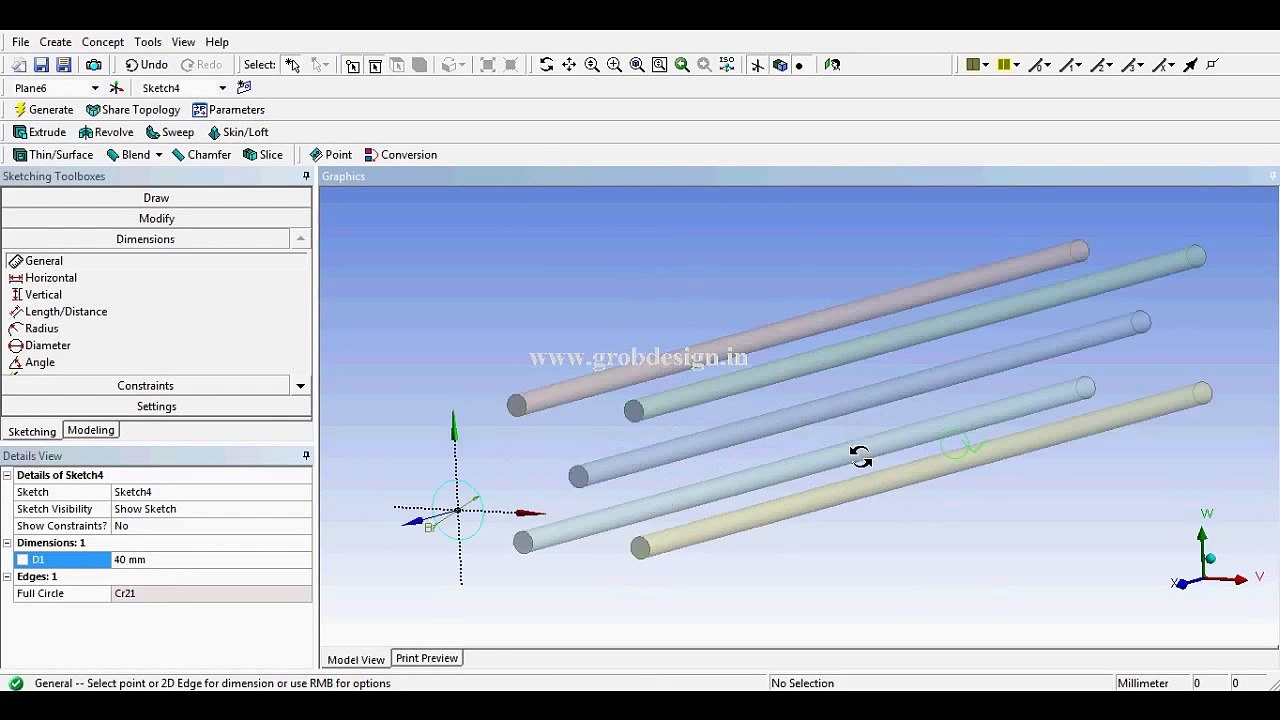1280x720 pixels.
Task: Click the vertex display square icon
Action: [1212, 65]
